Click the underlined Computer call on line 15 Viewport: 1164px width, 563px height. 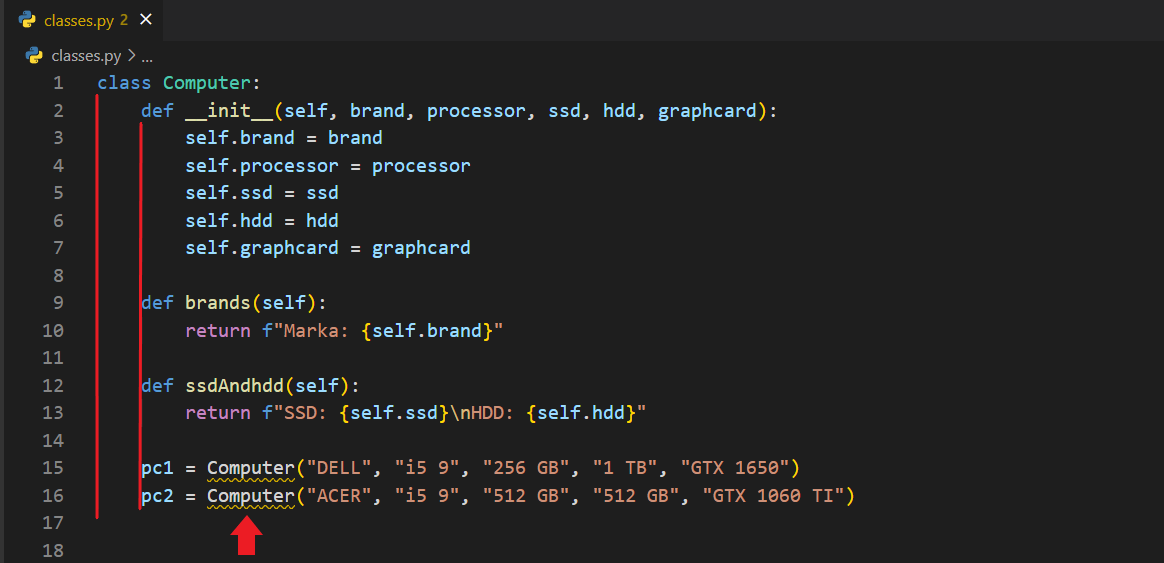pos(251,468)
